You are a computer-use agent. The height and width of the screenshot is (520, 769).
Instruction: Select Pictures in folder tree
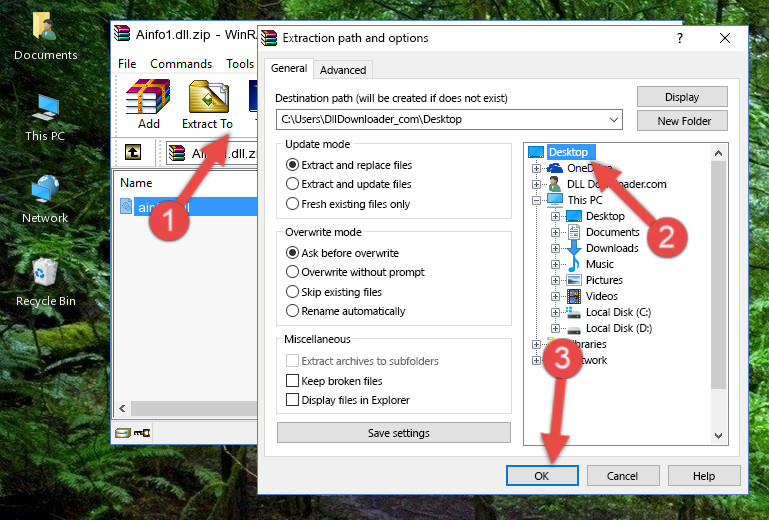pos(604,280)
